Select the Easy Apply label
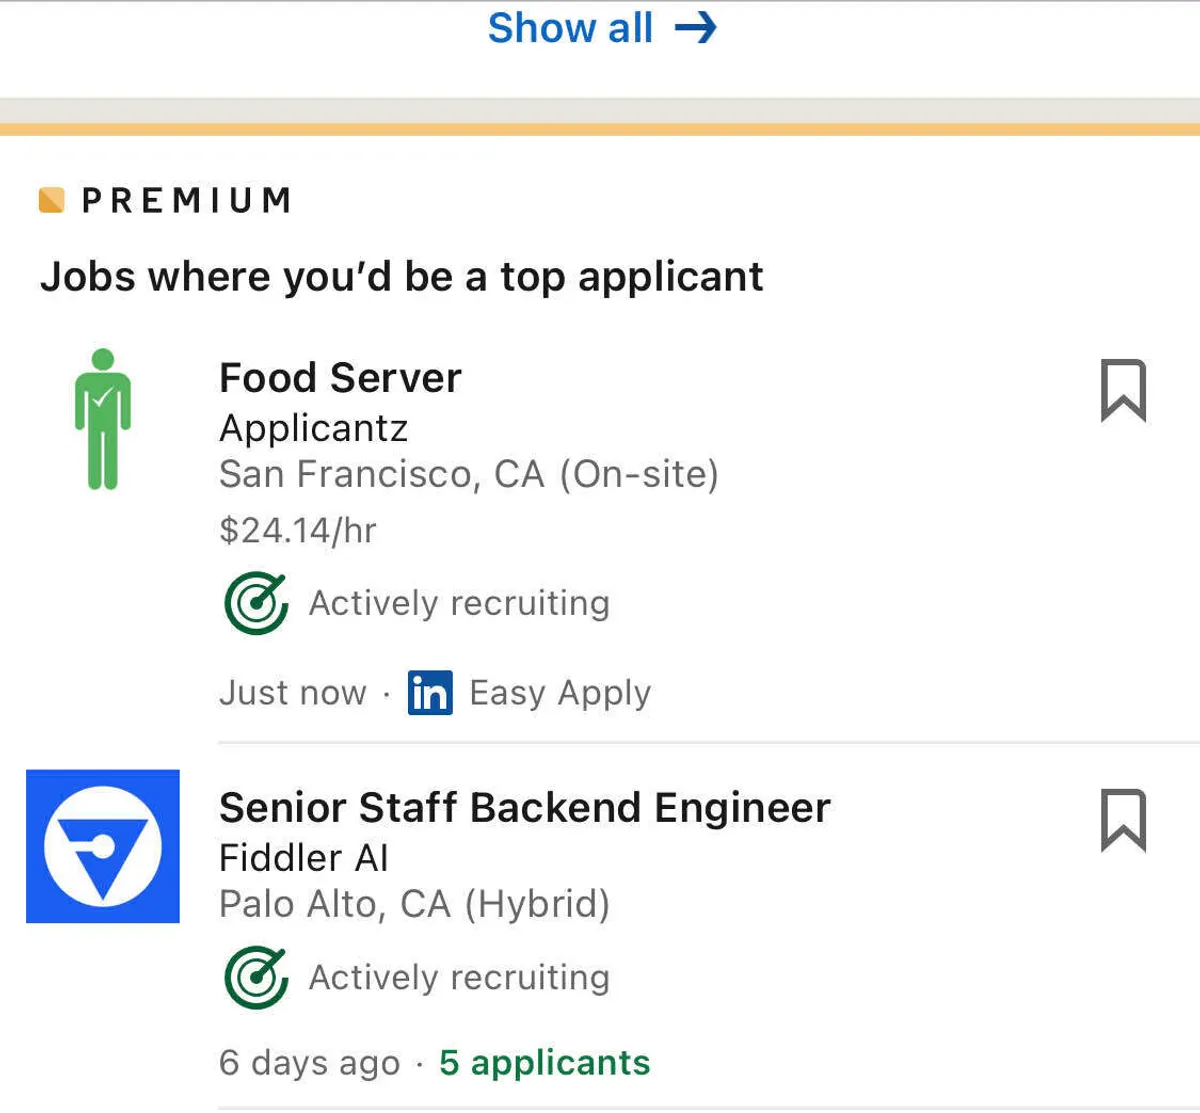 tap(560, 693)
